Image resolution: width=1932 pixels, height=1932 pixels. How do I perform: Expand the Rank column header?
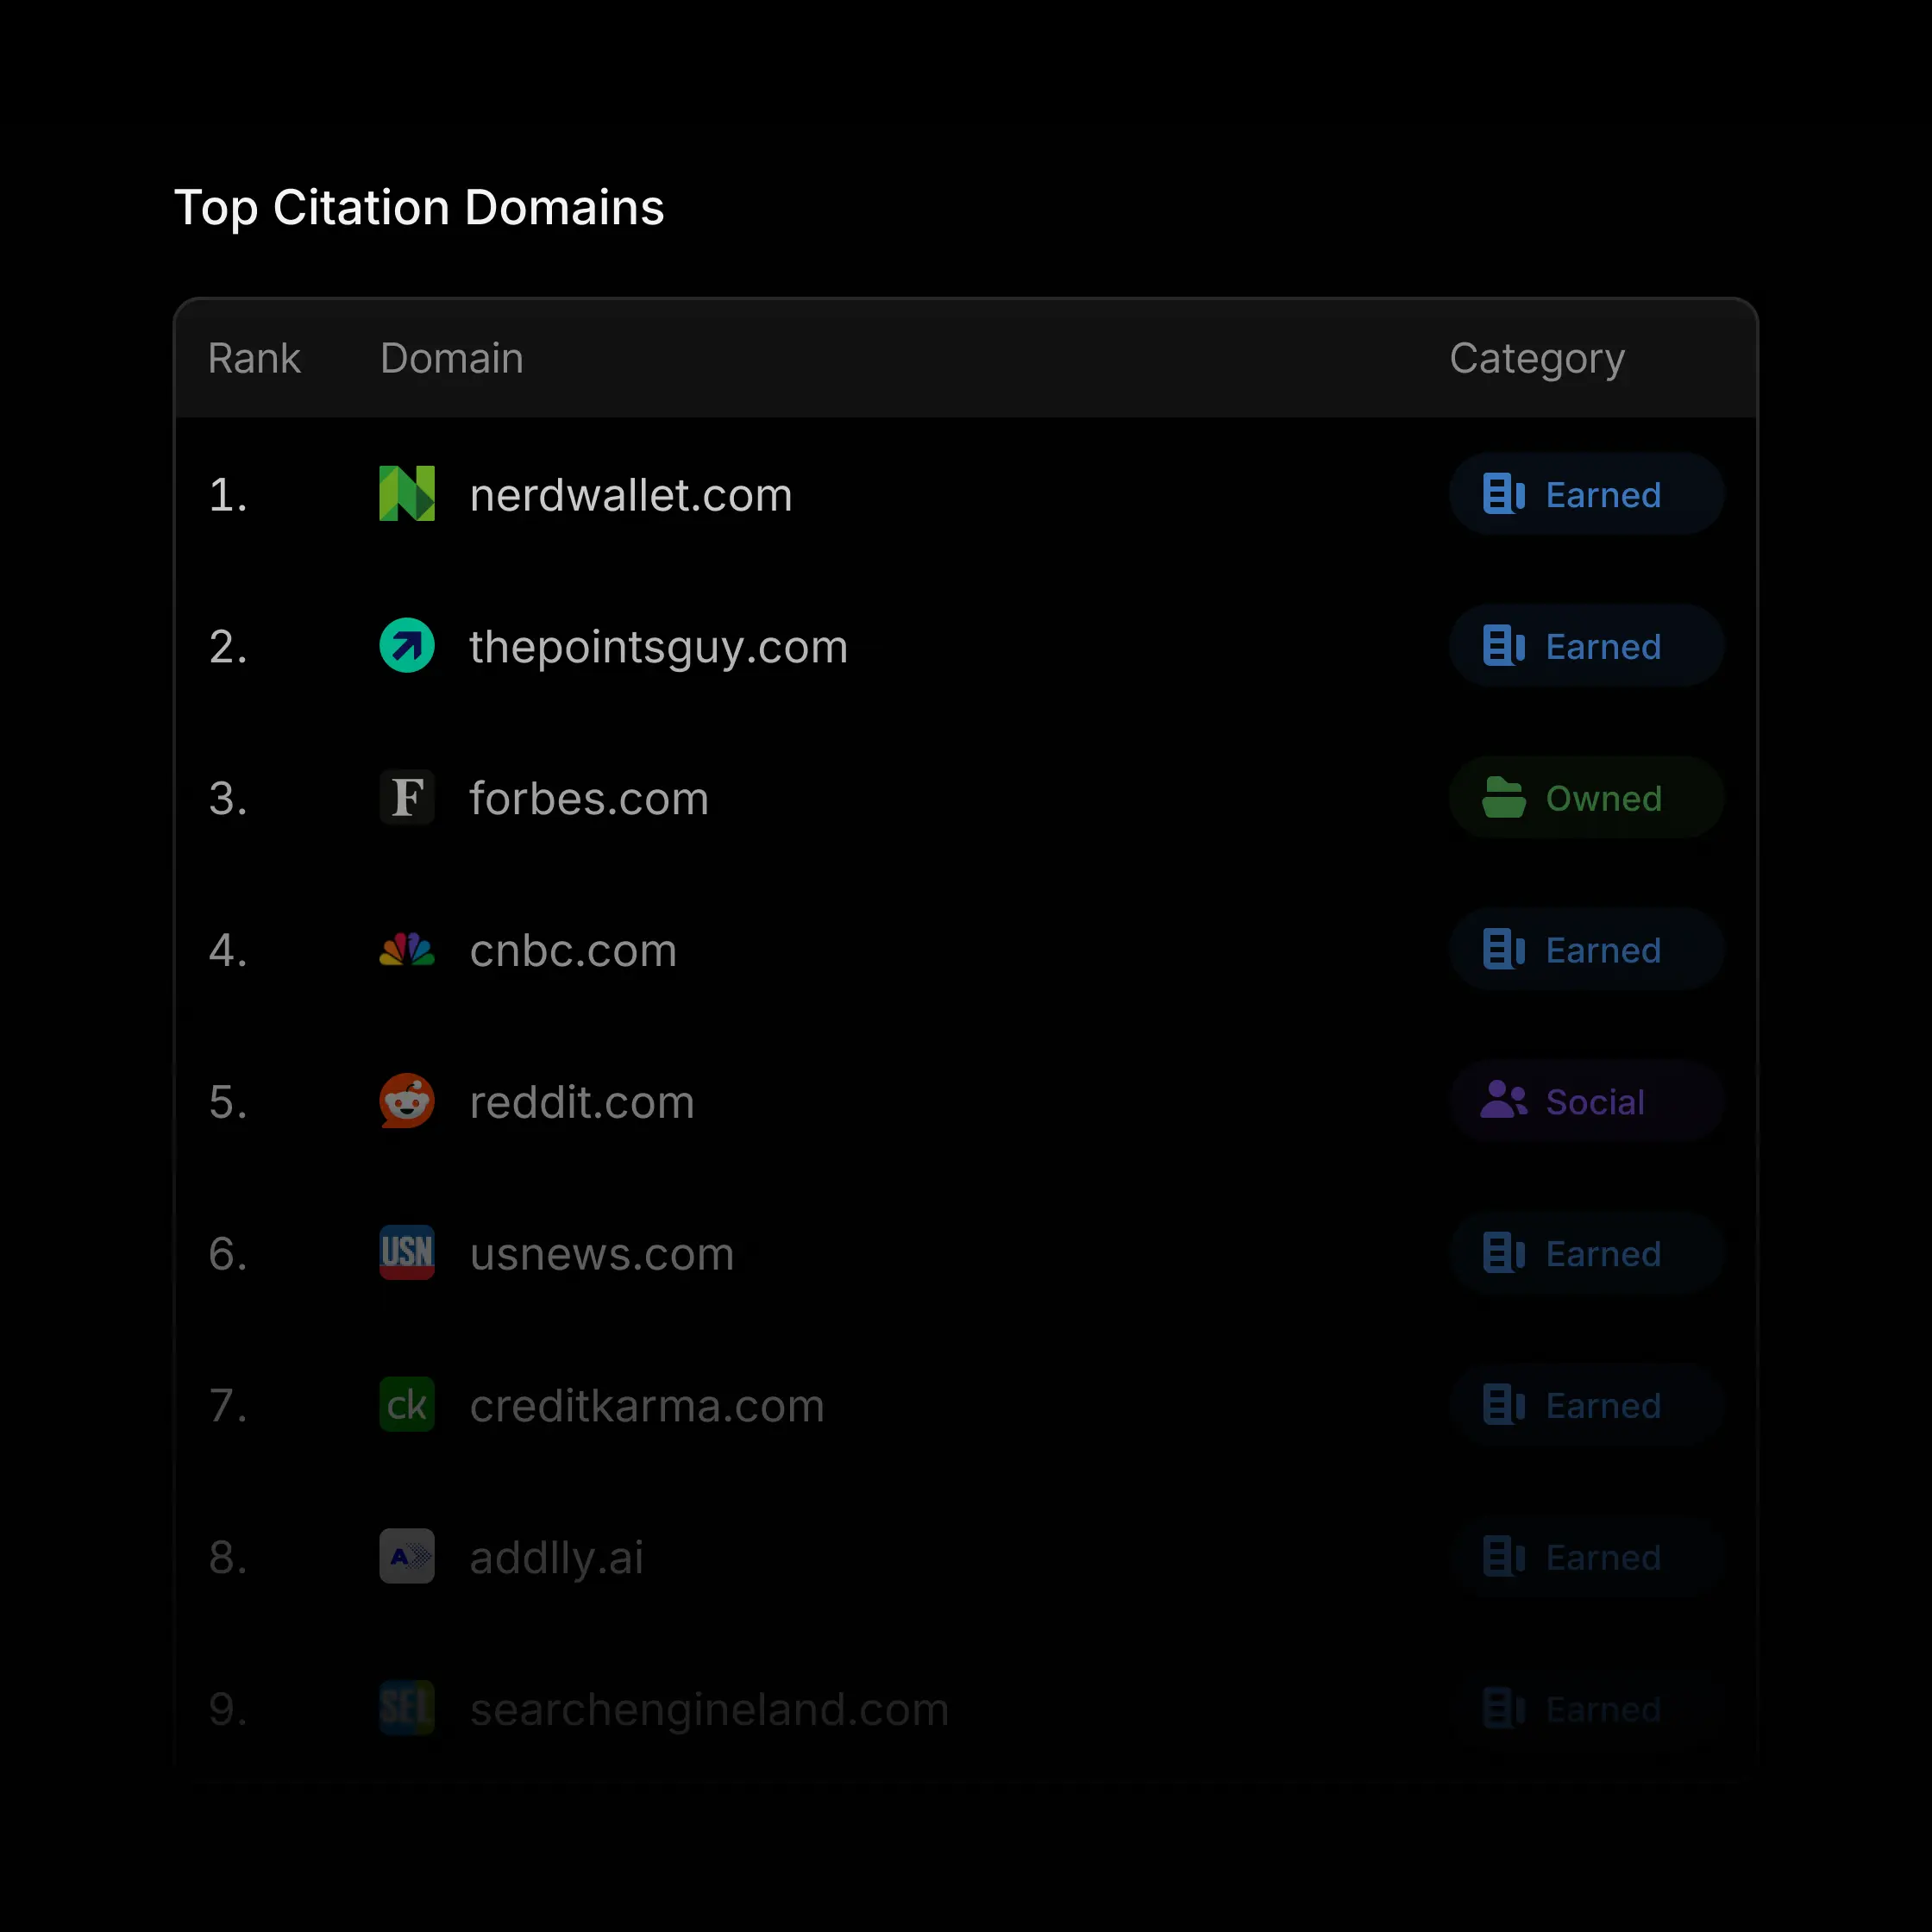[x=253, y=357]
